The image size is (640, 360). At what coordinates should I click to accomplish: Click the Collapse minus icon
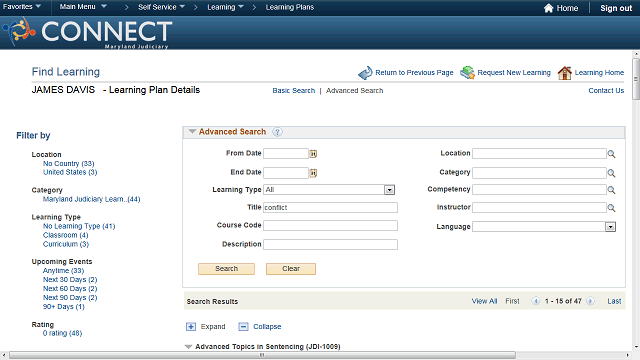click(243, 327)
